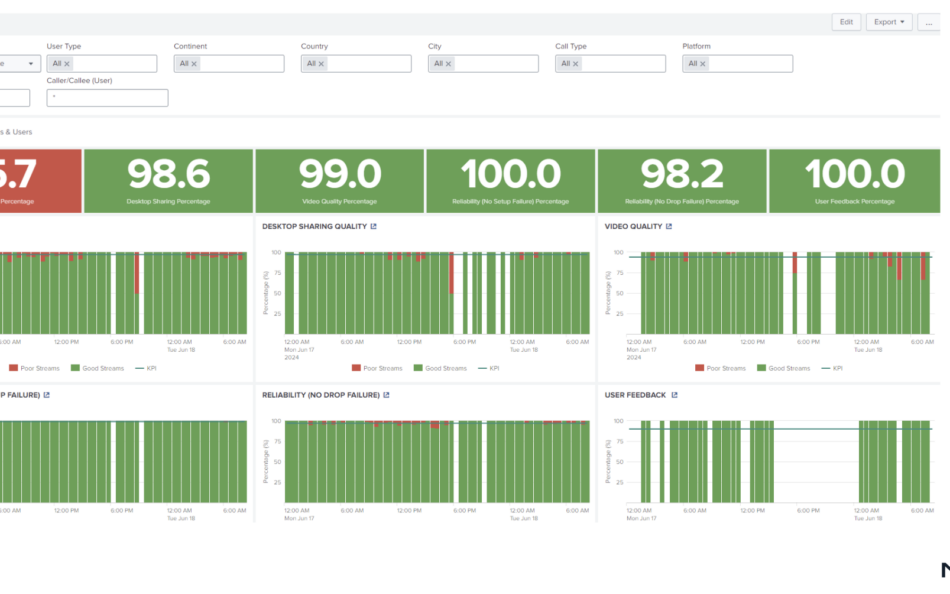Image resolution: width=950 pixels, height=594 pixels.
Task: Focus the Caller/Callee (User) text field
Action: (107, 98)
